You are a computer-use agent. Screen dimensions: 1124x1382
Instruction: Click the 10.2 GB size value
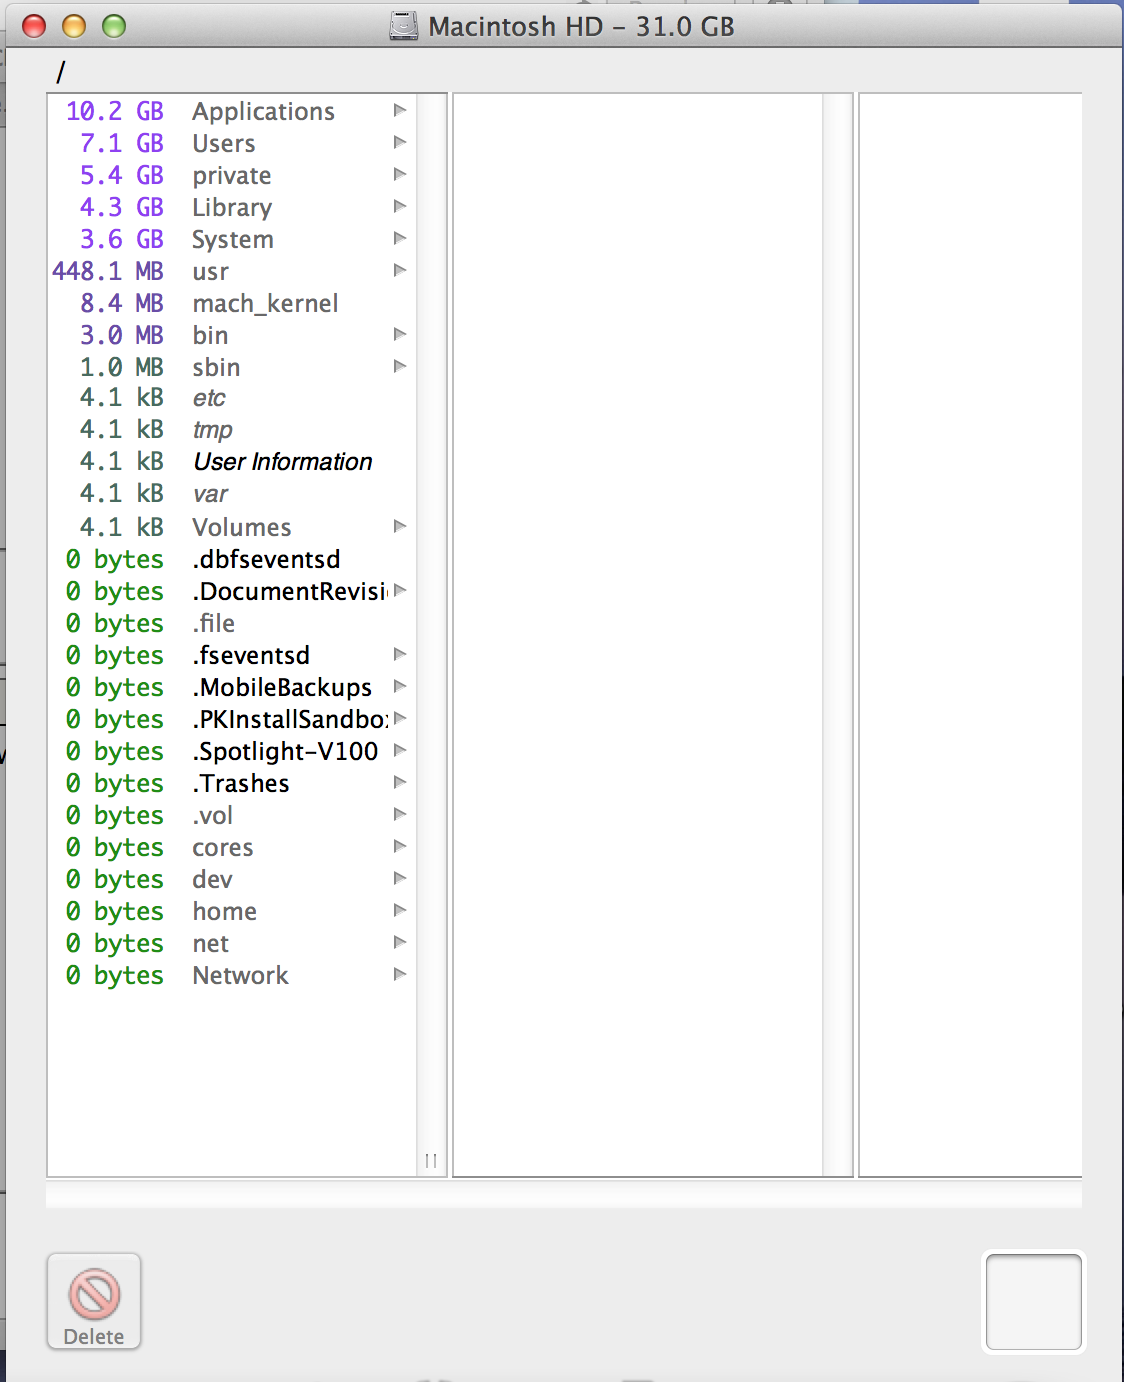coord(115,111)
